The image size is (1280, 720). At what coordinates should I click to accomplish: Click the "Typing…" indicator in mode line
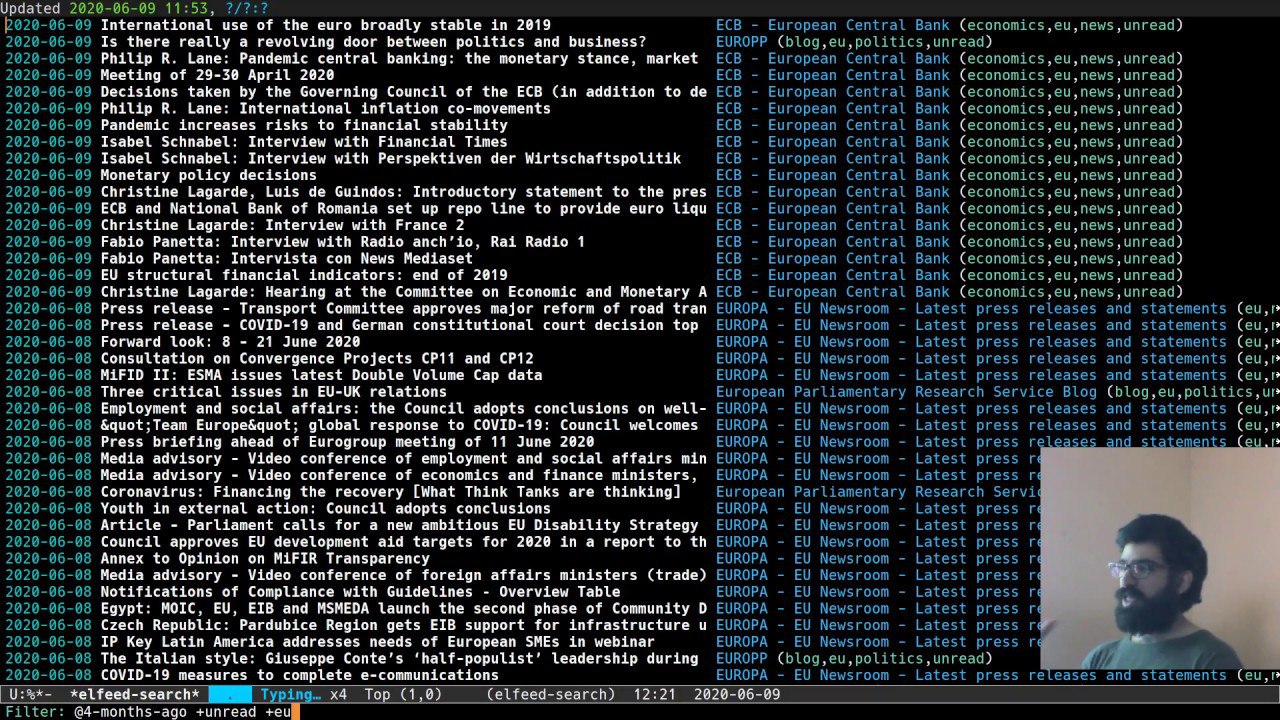[x=291, y=695]
